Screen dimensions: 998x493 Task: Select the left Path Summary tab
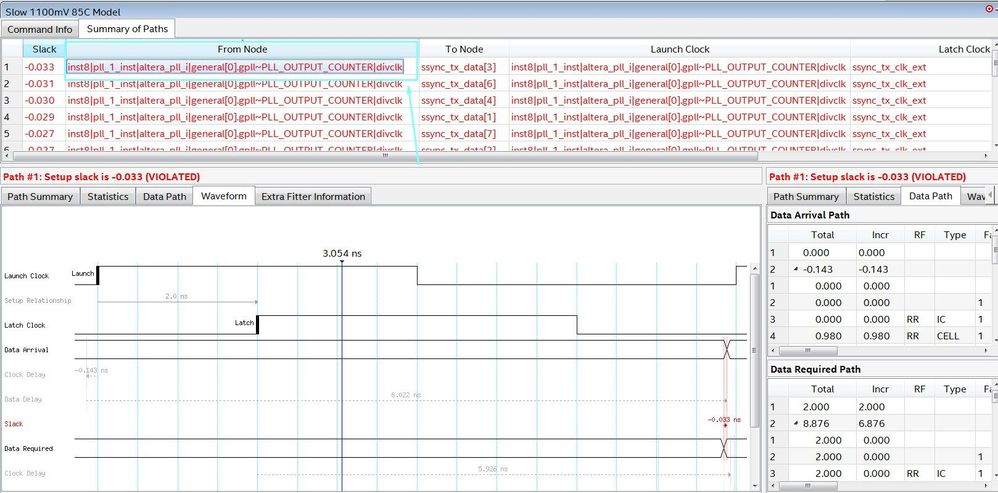coord(40,197)
